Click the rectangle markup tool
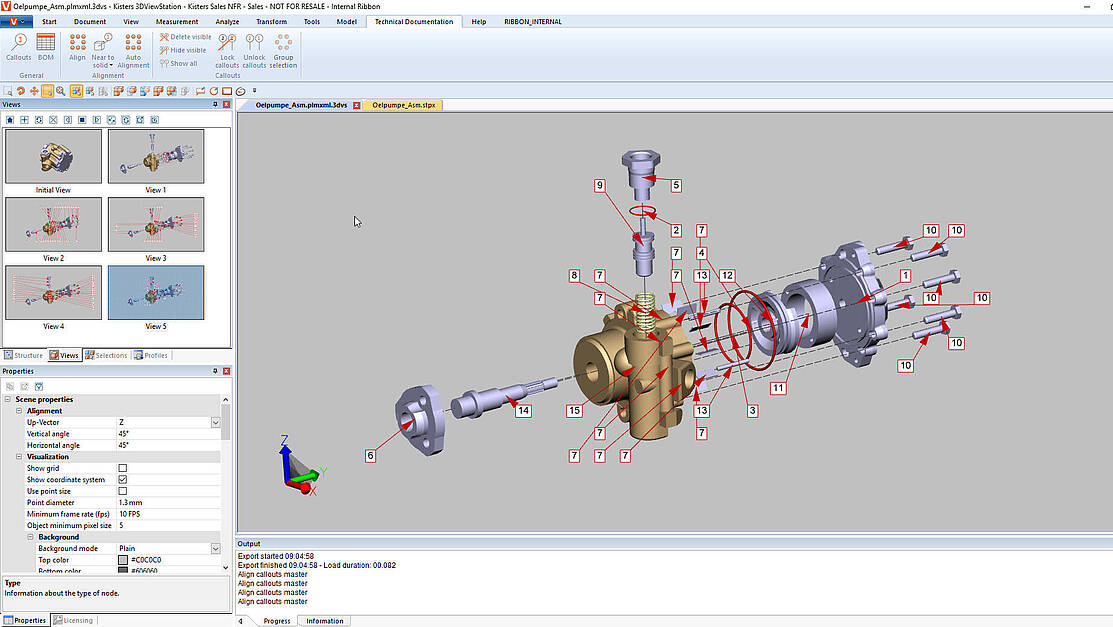This screenshot has width=1113, height=627. click(227, 91)
